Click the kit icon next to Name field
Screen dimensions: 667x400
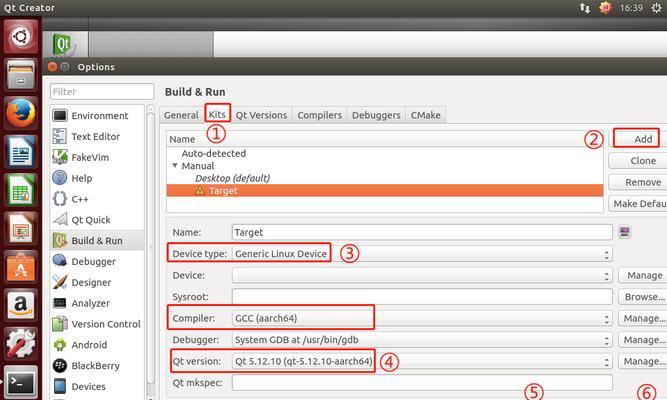pos(624,232)
